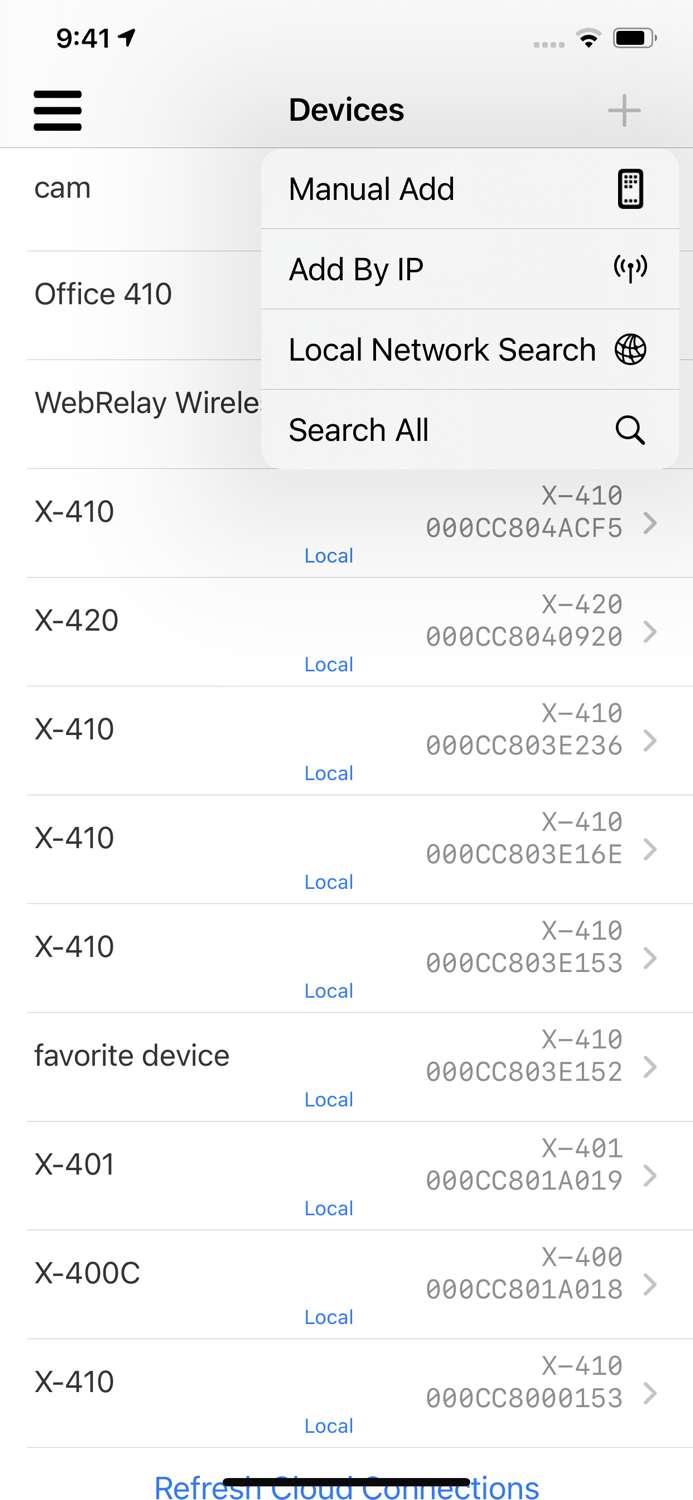
Task: Open the hamburger navigation menu
Action: click(57, 110)
